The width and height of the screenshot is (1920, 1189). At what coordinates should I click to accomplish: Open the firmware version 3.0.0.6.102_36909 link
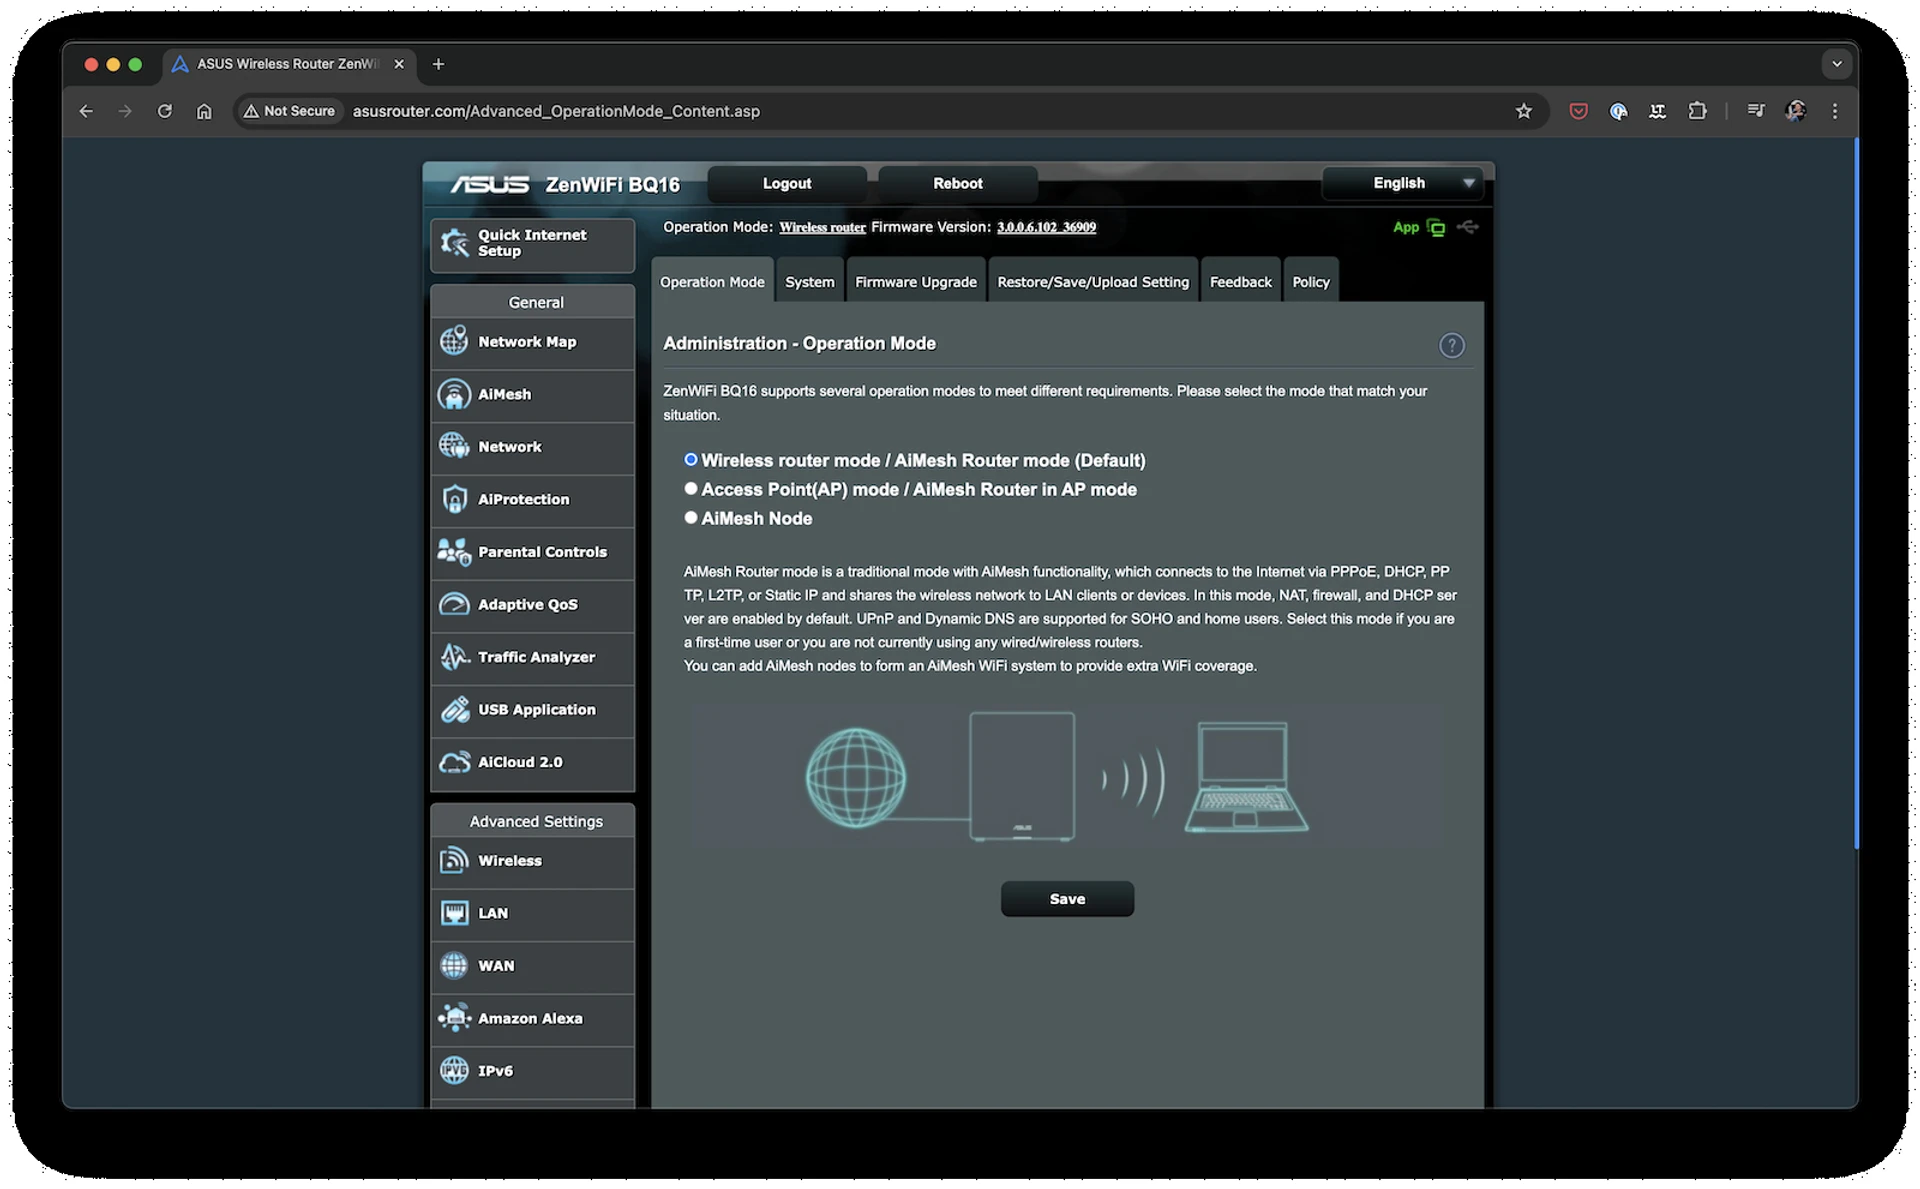1046,228
